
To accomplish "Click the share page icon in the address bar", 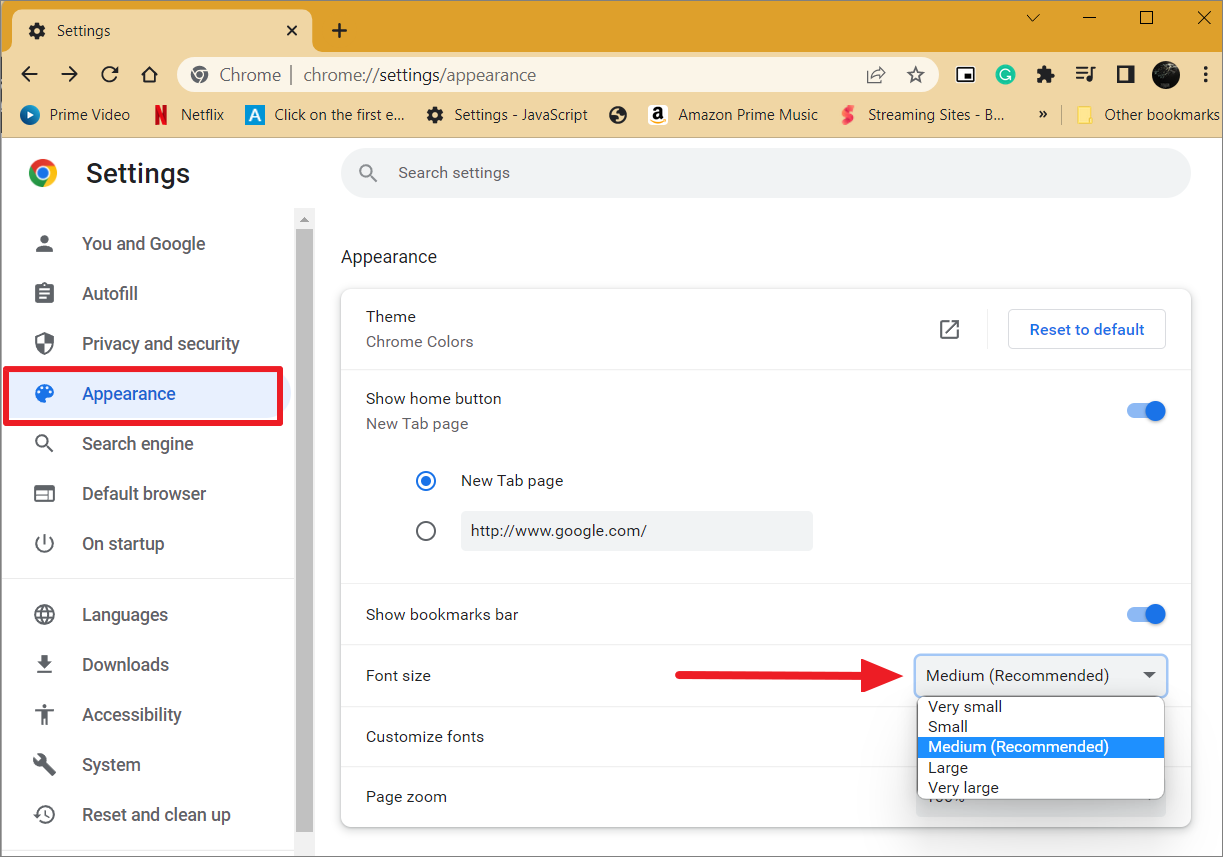I will [x=876, y=75].
